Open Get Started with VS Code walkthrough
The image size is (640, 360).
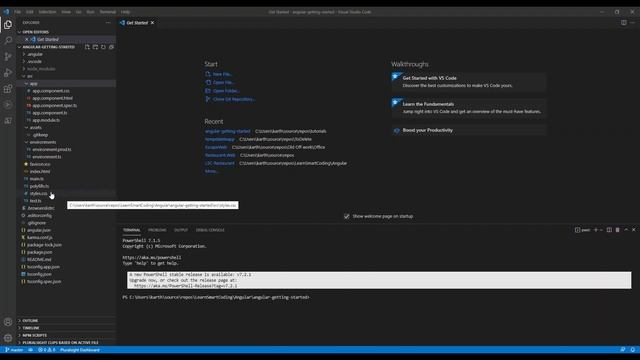point(469,82)
